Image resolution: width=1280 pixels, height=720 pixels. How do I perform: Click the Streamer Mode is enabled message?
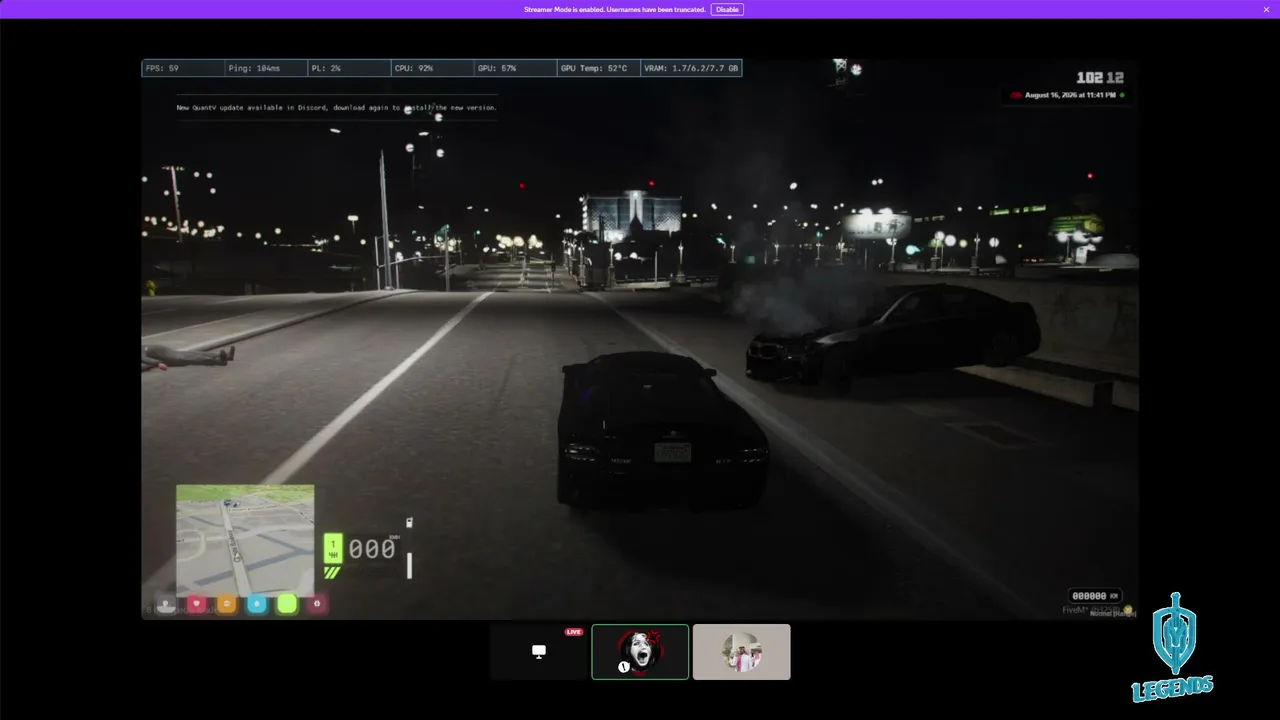click(x=615, y=9)
